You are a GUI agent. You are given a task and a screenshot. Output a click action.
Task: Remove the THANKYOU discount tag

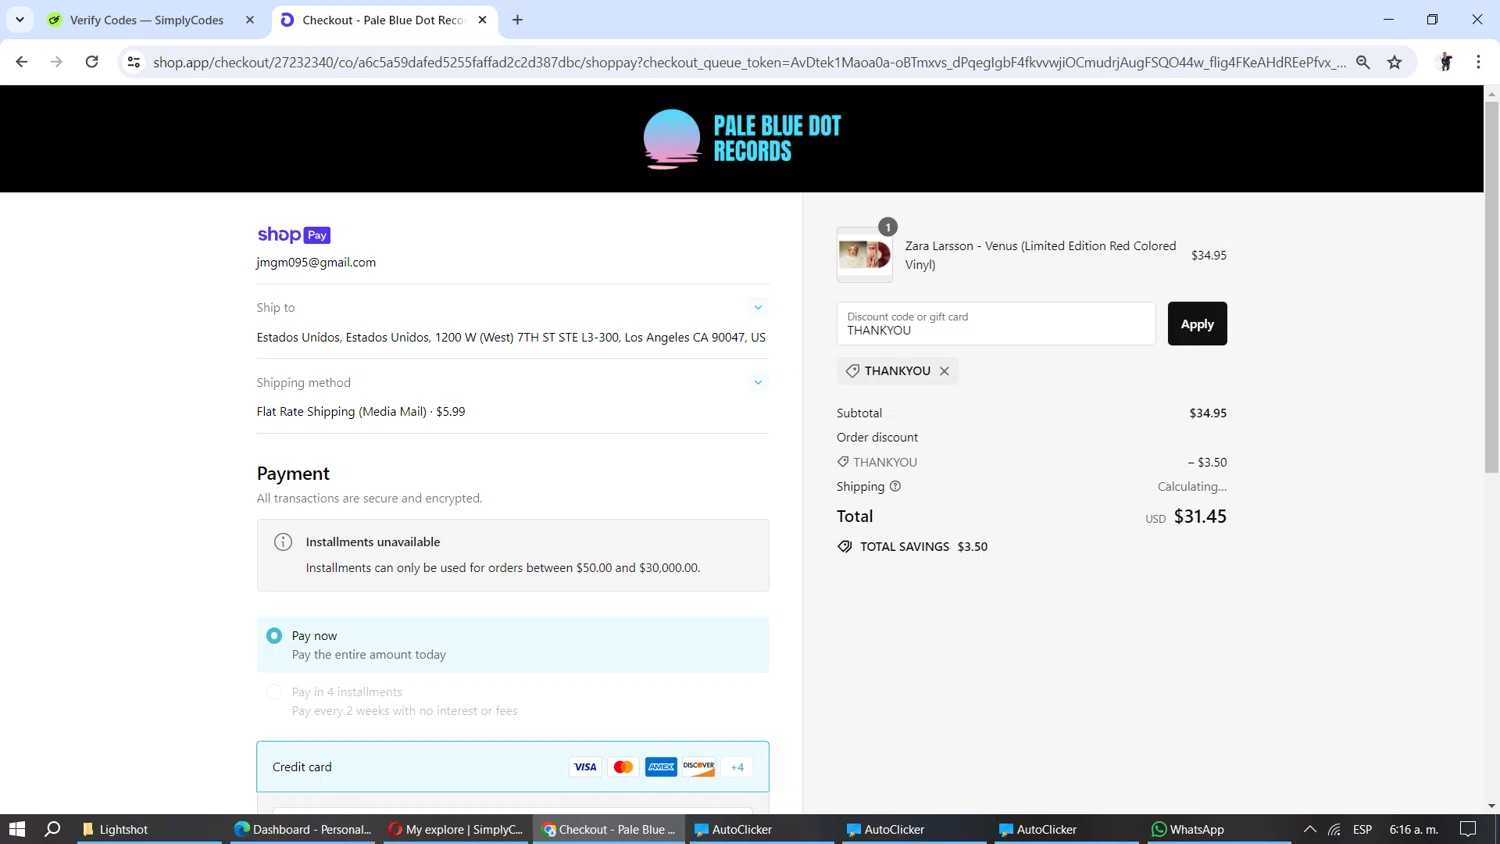pyautogui.click(x=944, y=371)
